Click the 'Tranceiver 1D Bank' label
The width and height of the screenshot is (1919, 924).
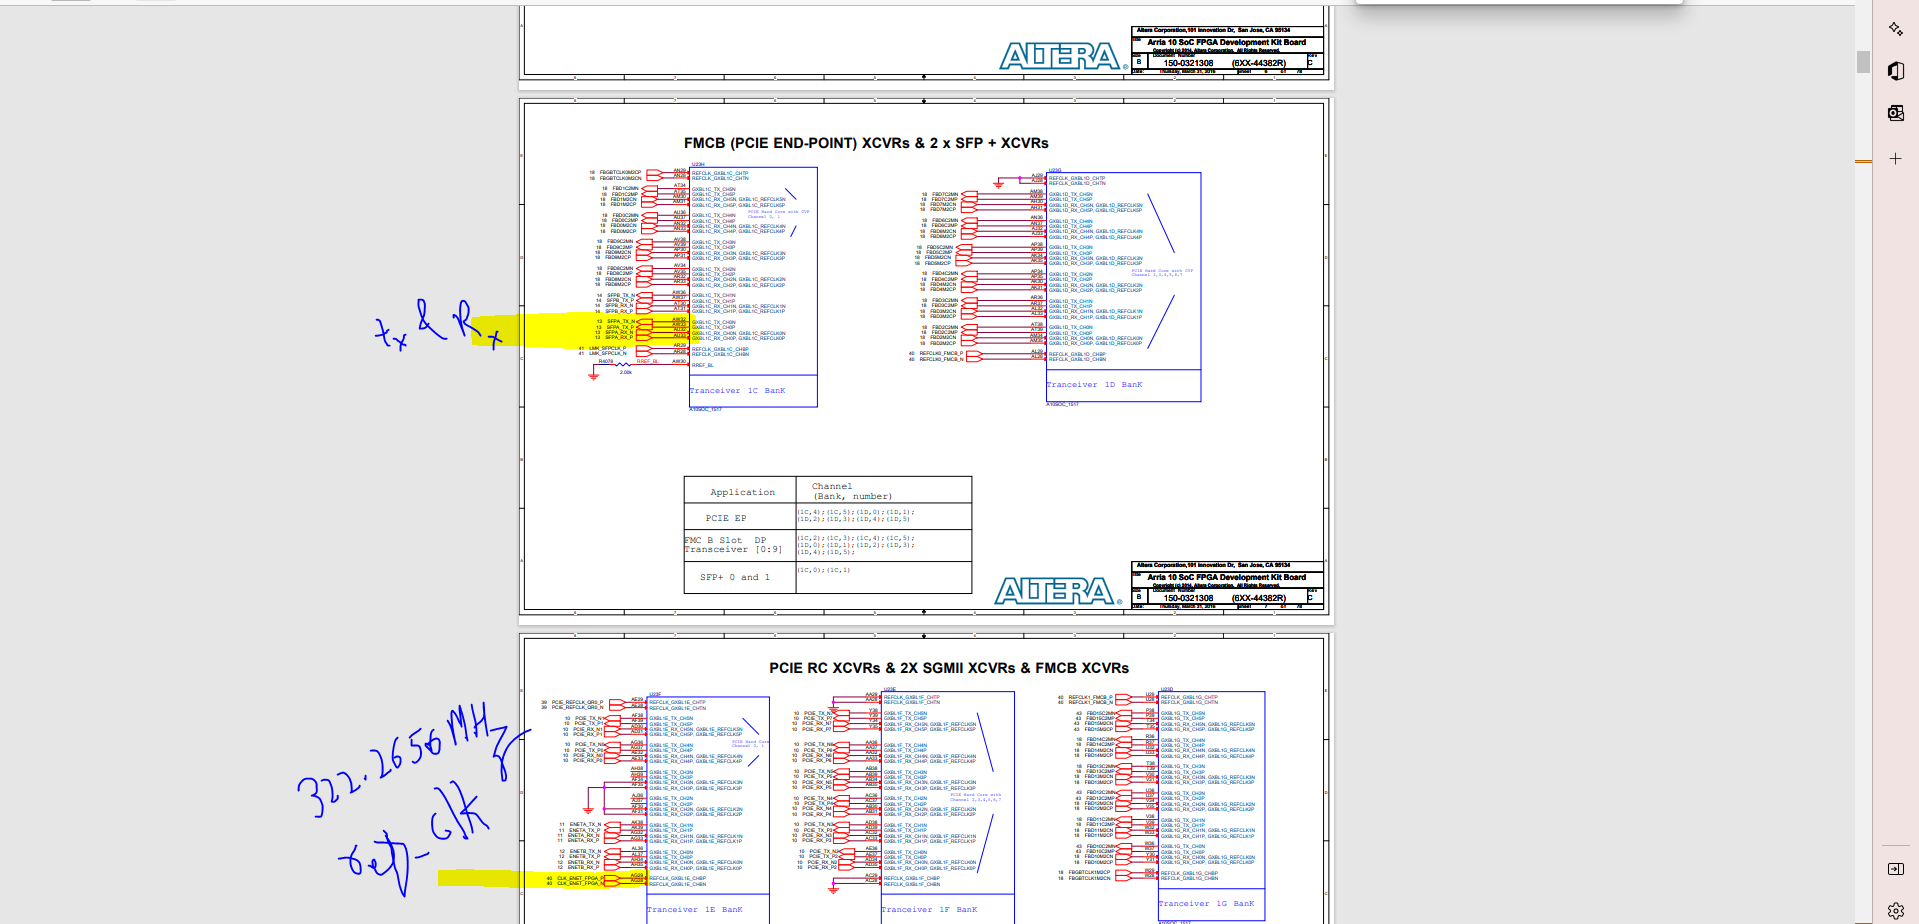(1094, 385)
